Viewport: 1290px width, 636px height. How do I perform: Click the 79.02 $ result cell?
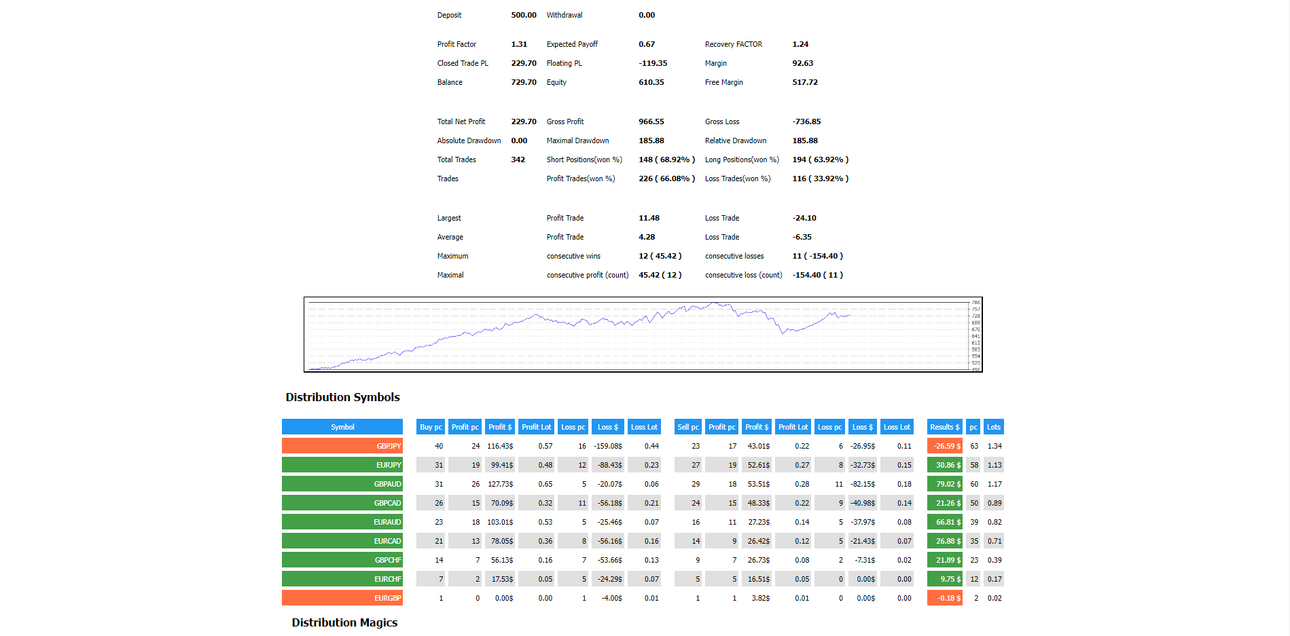tap(945, 484)
